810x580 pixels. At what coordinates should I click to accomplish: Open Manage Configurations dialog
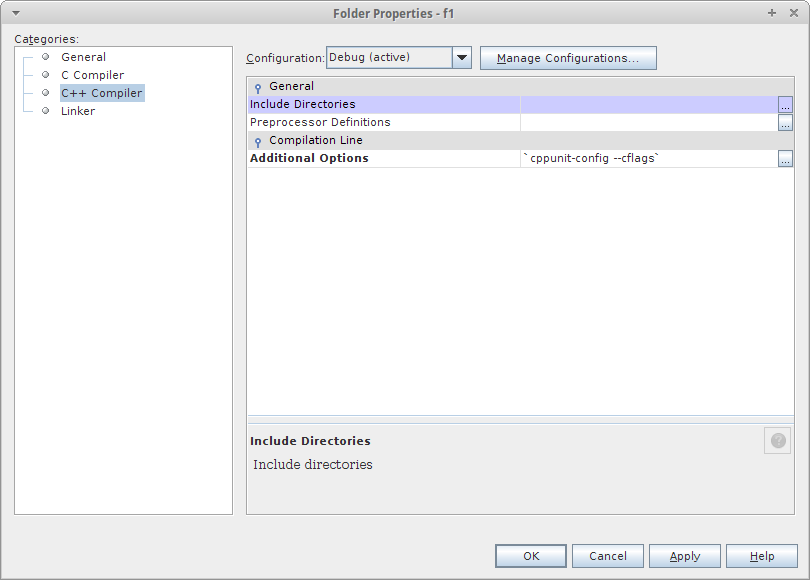(568, 58)
